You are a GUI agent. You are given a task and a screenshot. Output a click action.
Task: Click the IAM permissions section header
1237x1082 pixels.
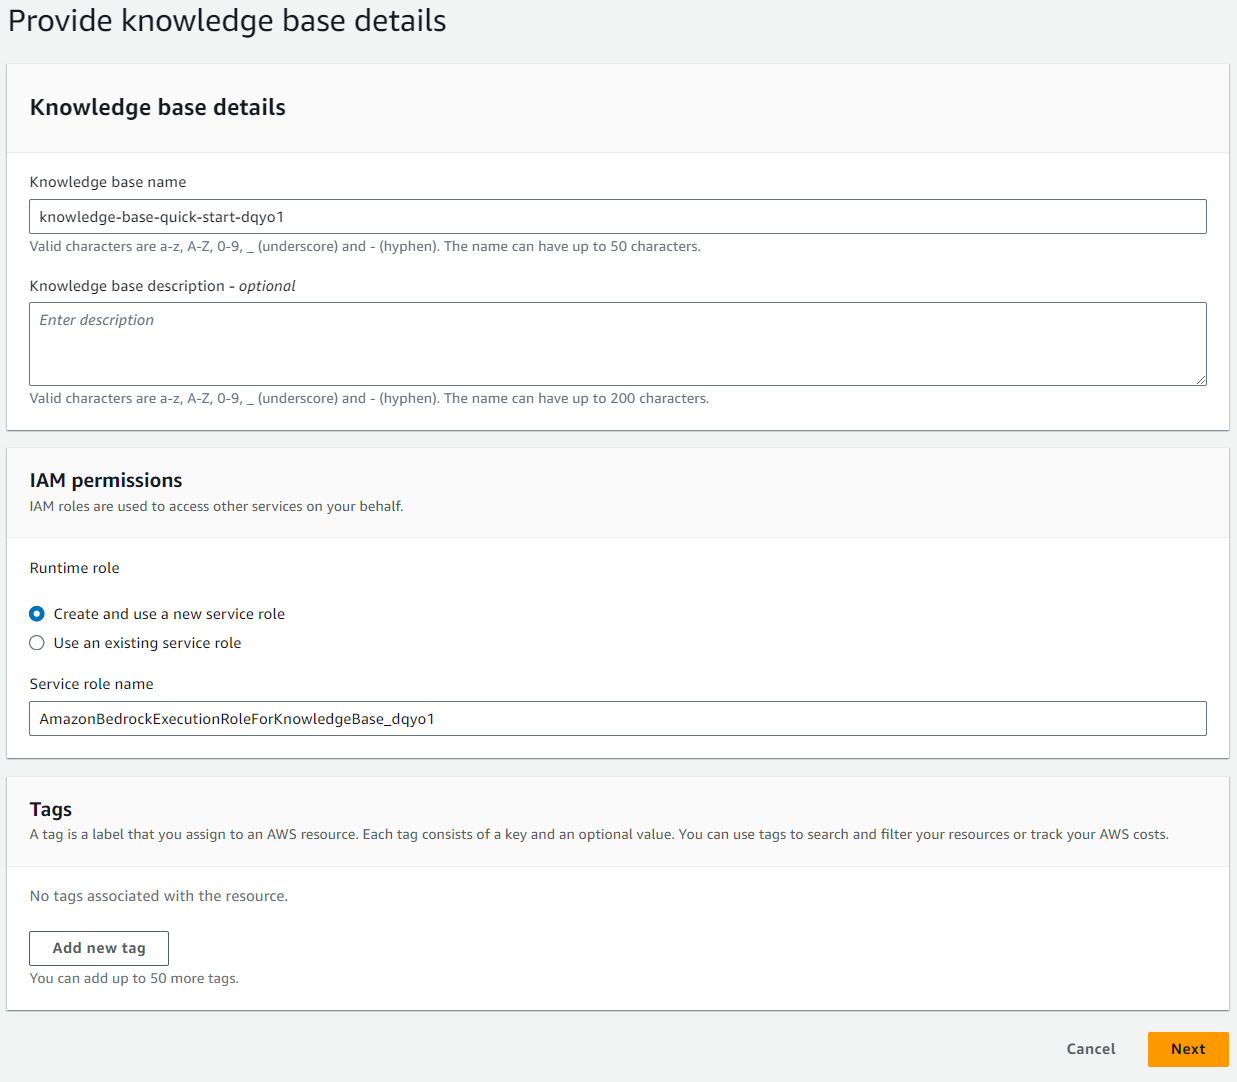click(105, 480)
